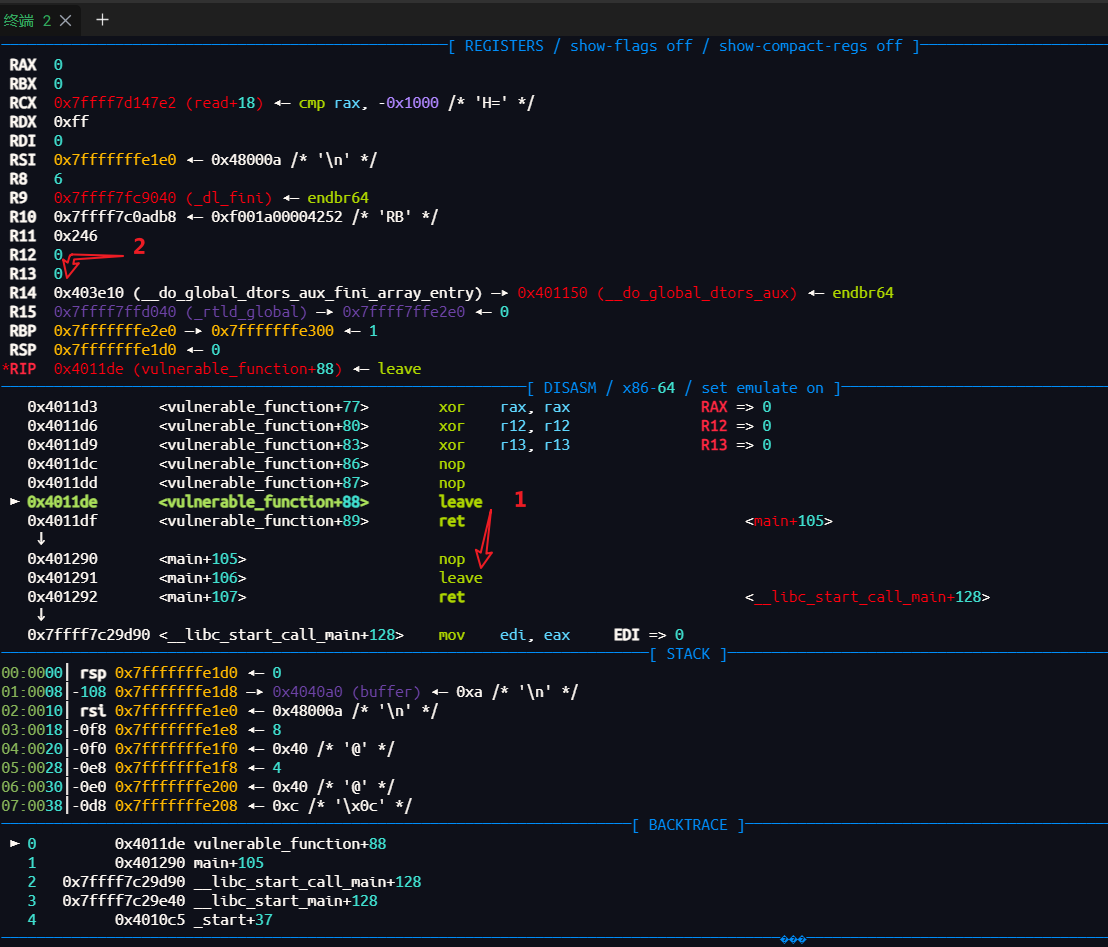Click the 0x4040a0 (buffer) stack value
1108x947 pixels.
[346, 693]
